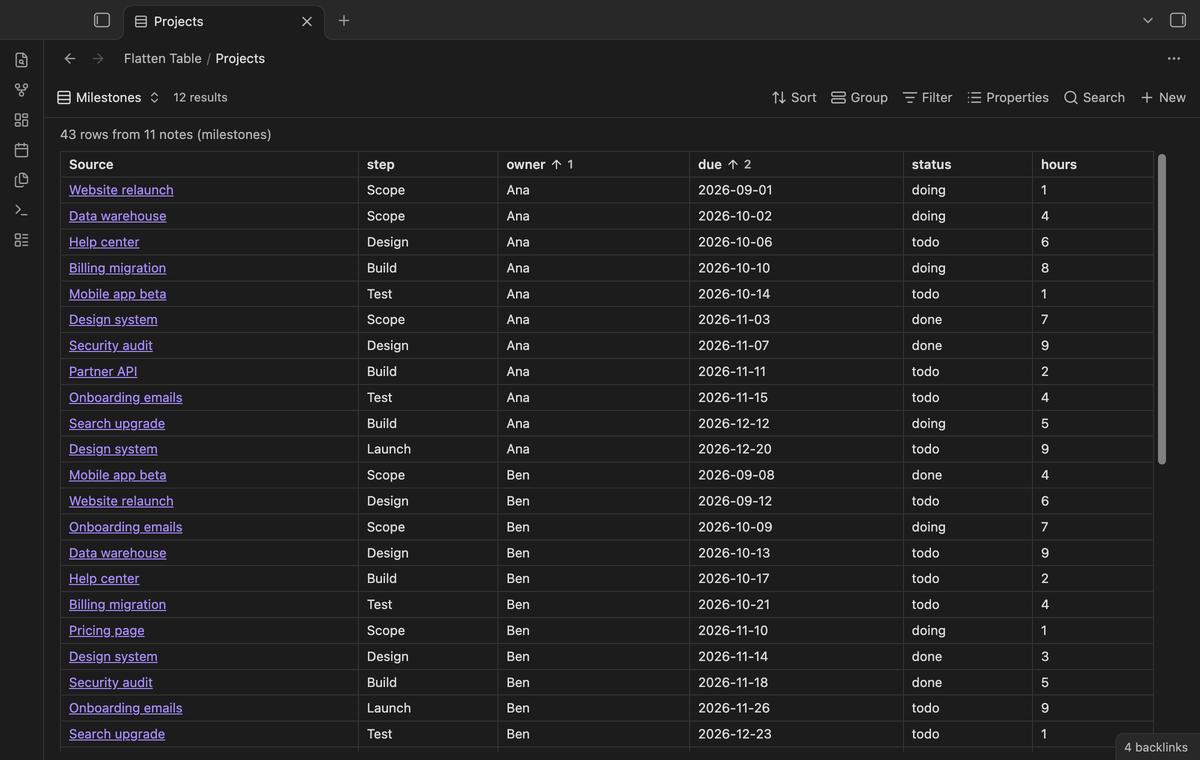Navigate forward with right arrow

pos(98,58)
